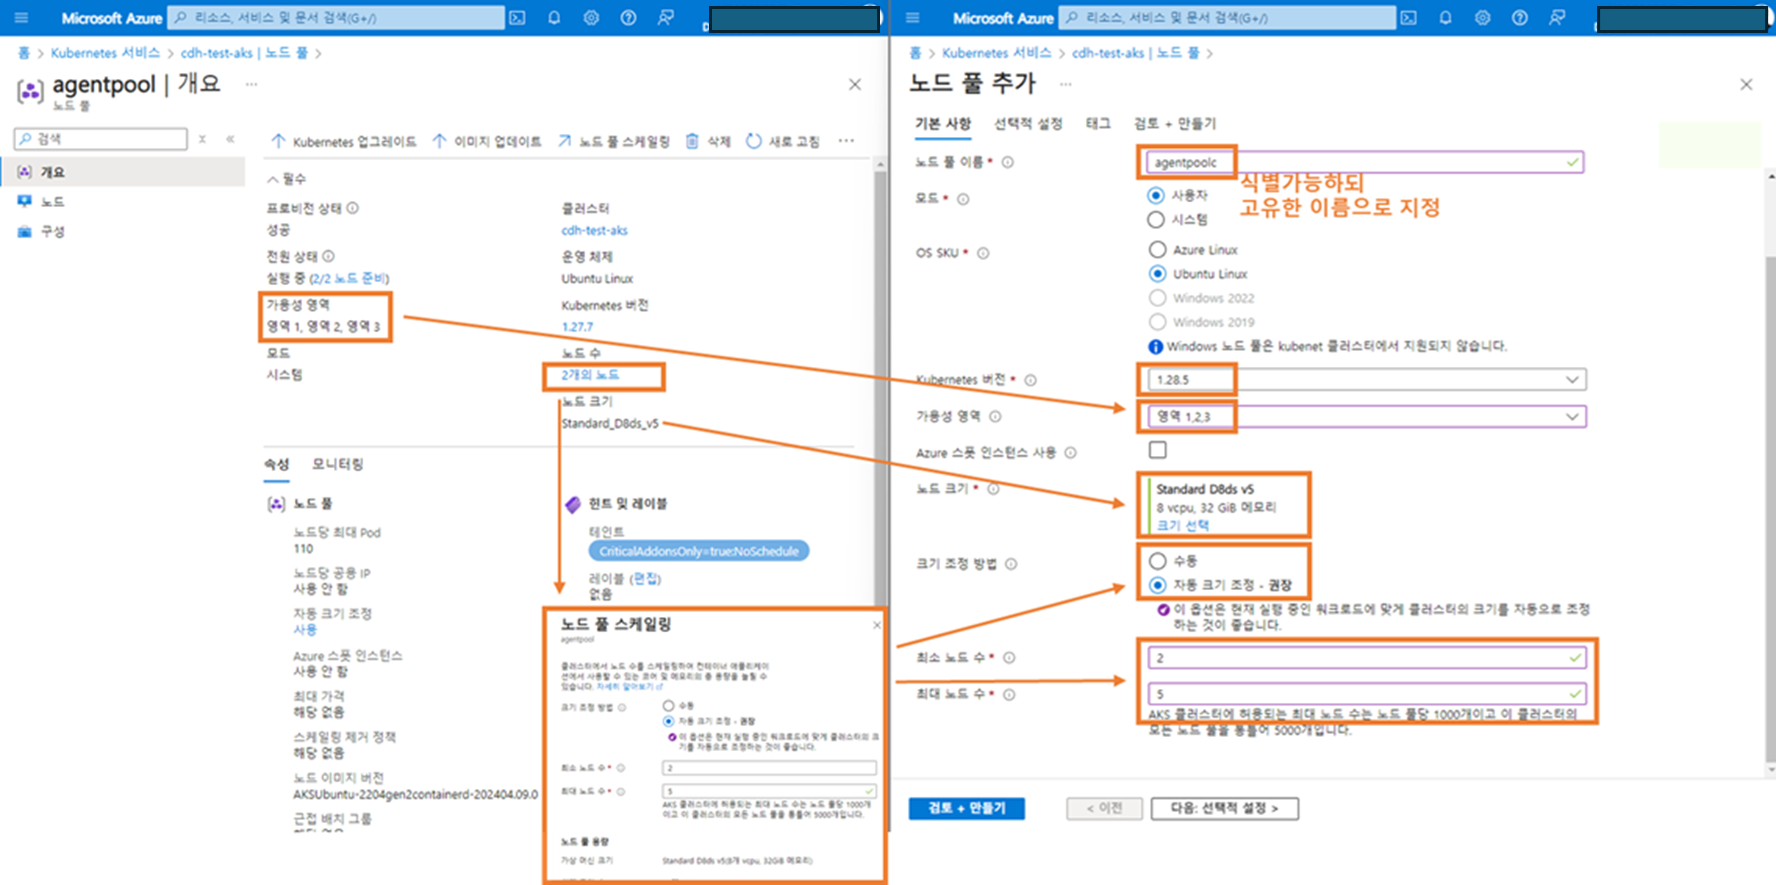Open settings gear in left window header

click(x=591, y=18)
